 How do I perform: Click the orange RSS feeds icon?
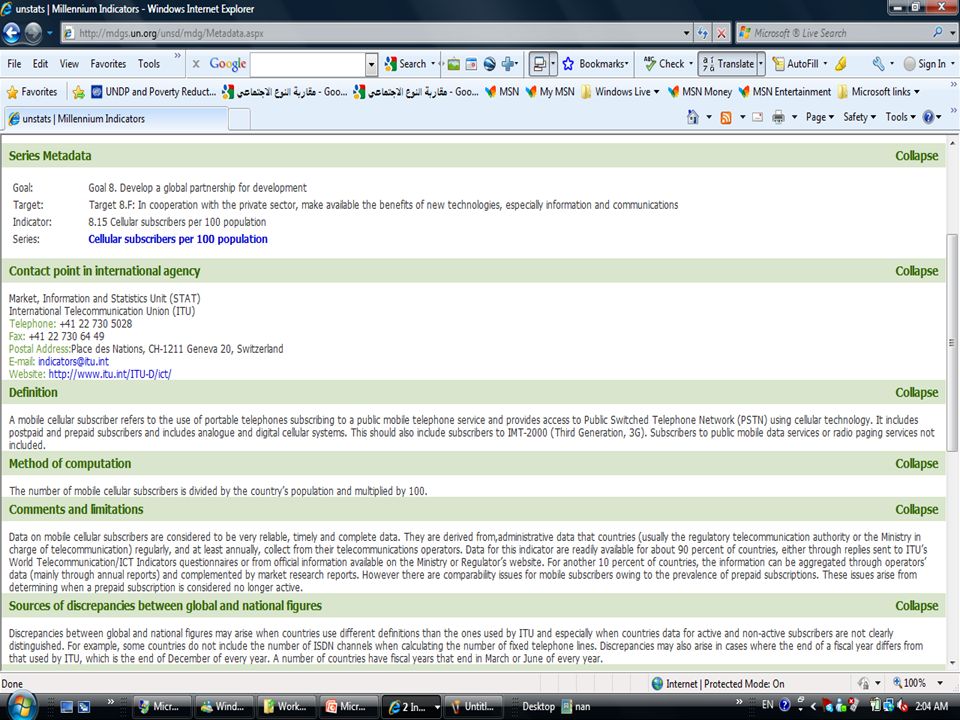pyautogui.click(x=726, y=117)
